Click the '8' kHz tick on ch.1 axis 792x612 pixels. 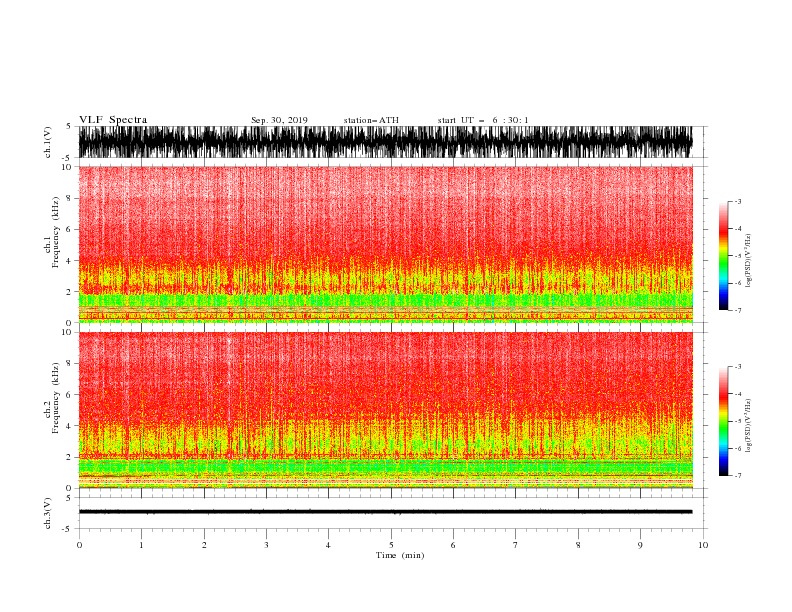pos(69,198)
